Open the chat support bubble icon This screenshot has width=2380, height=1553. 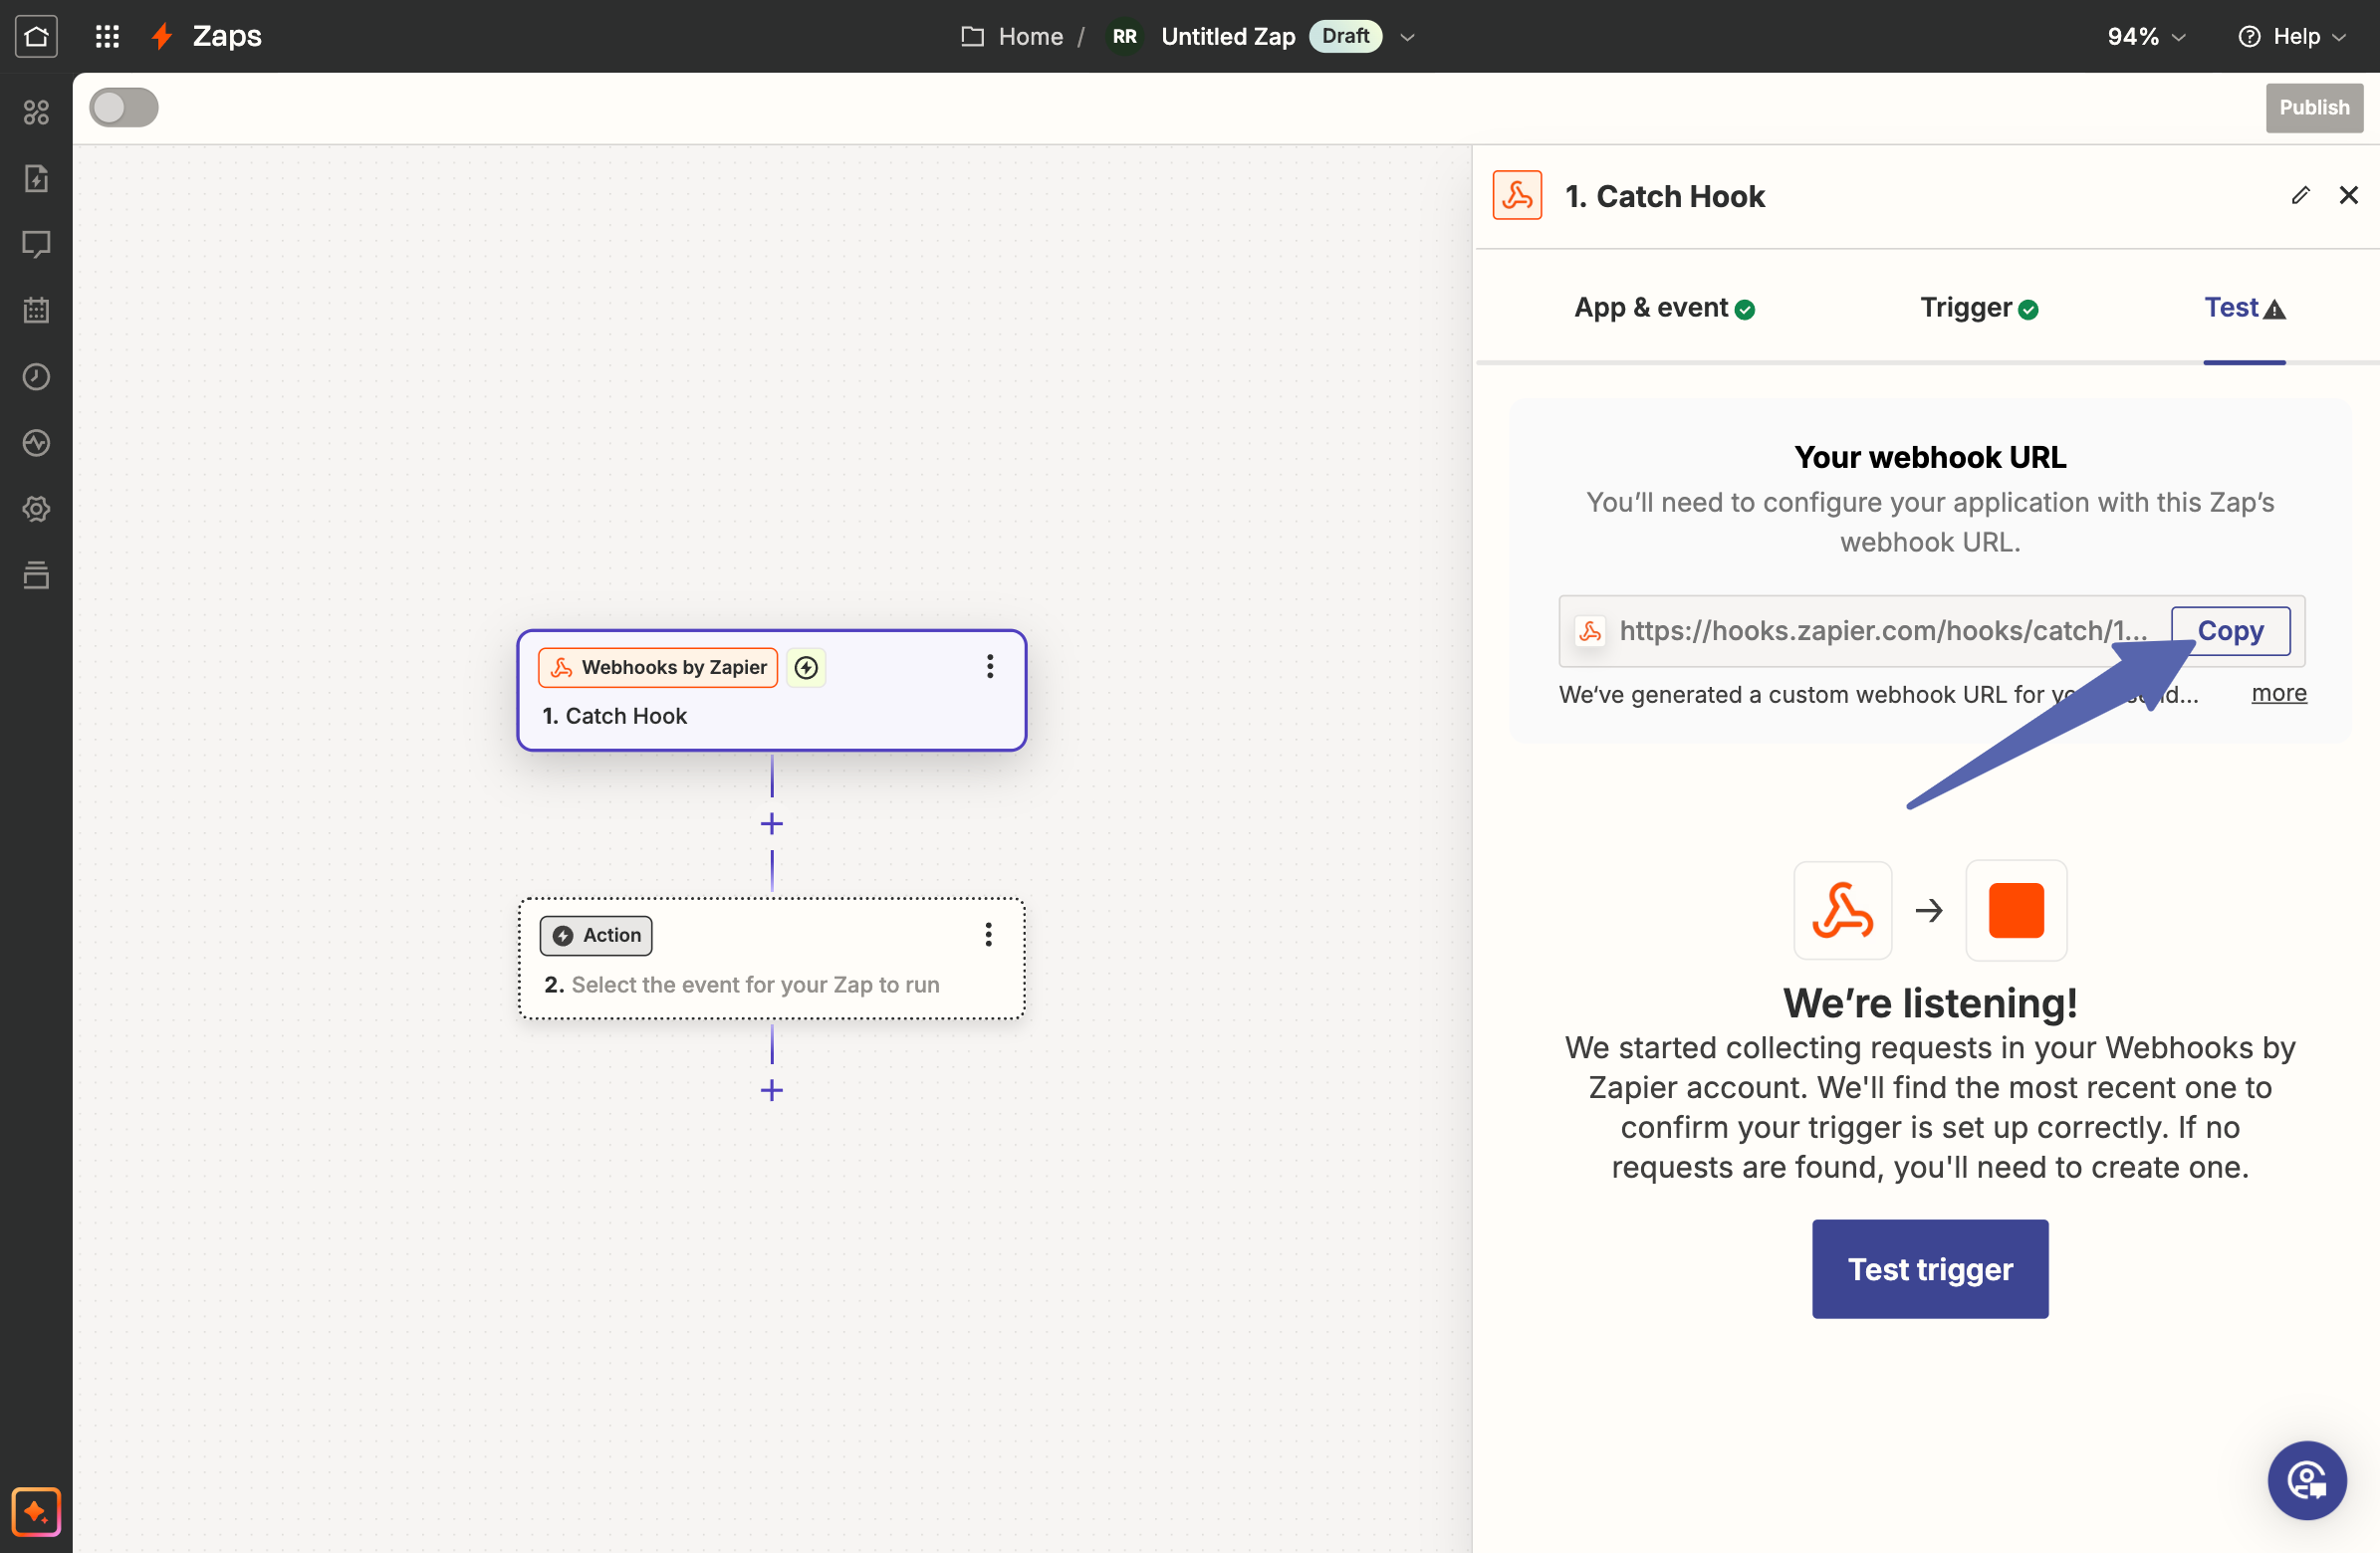[2306, 1480]
